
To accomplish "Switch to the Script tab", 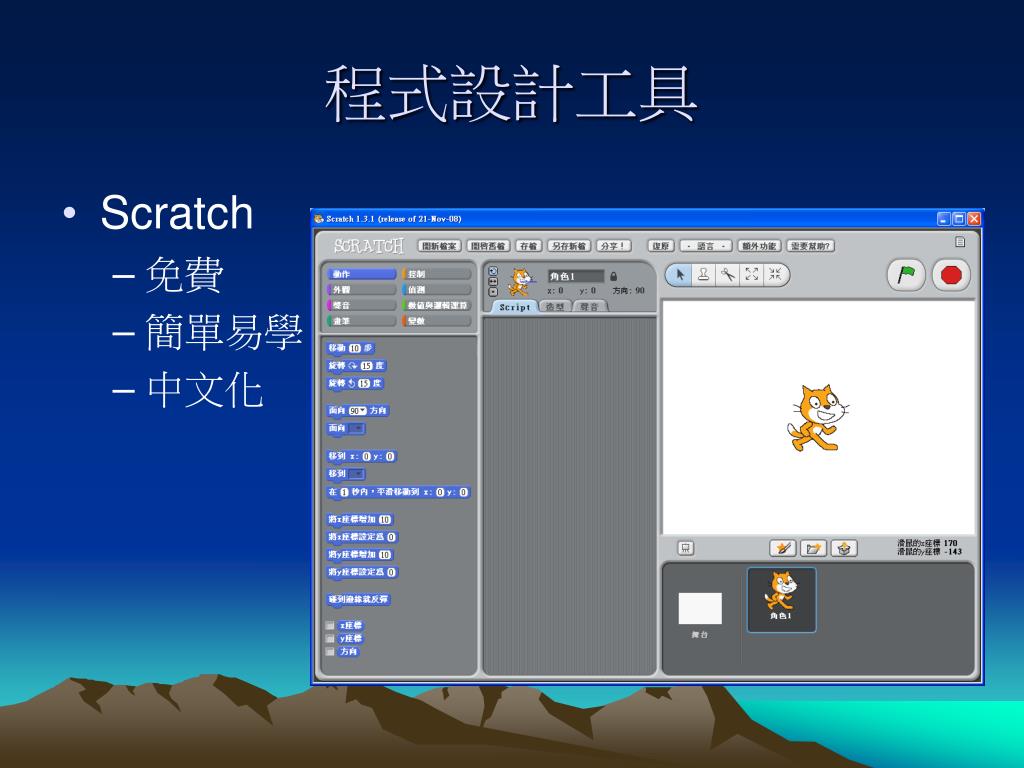I will [x=514, y=307].
